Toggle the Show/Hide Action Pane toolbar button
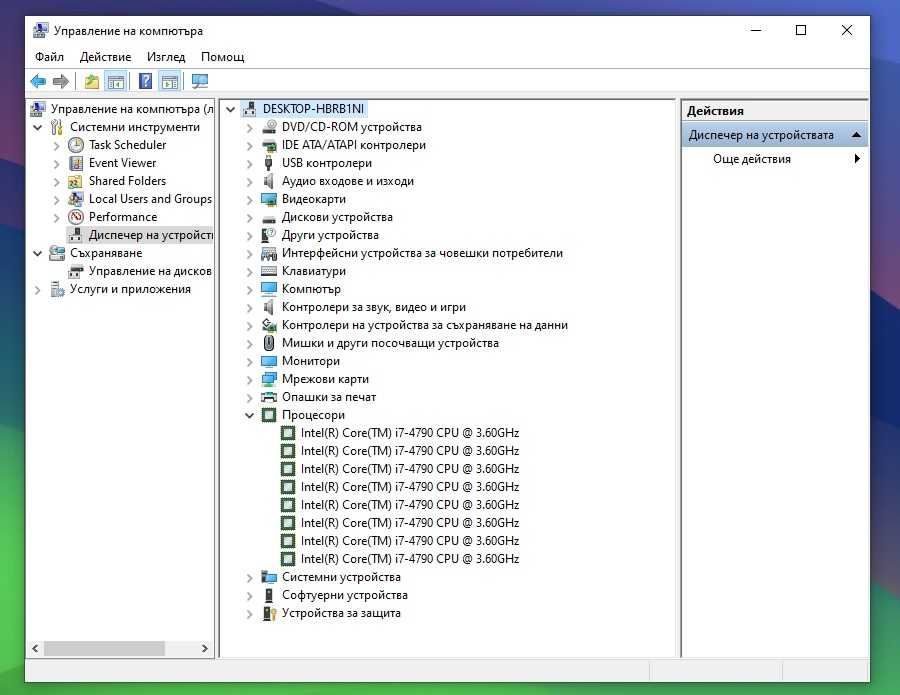The height and width of the screenshot is (695, 900). (x=170, y=82)
